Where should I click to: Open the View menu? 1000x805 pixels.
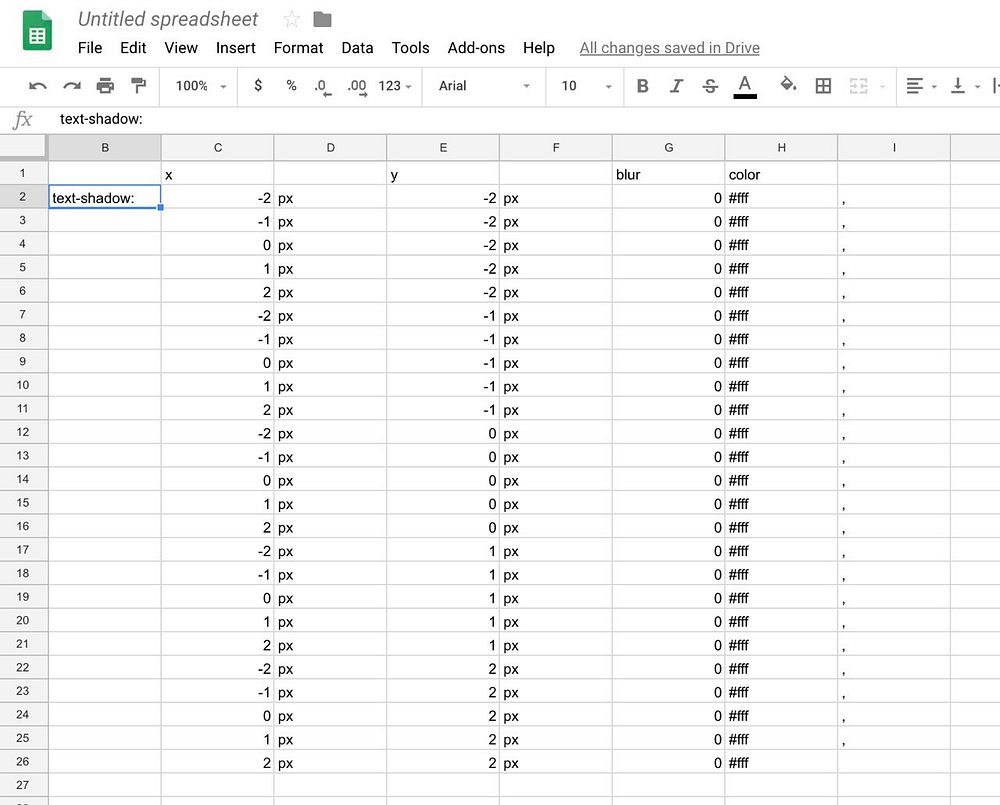click(181, 48)
